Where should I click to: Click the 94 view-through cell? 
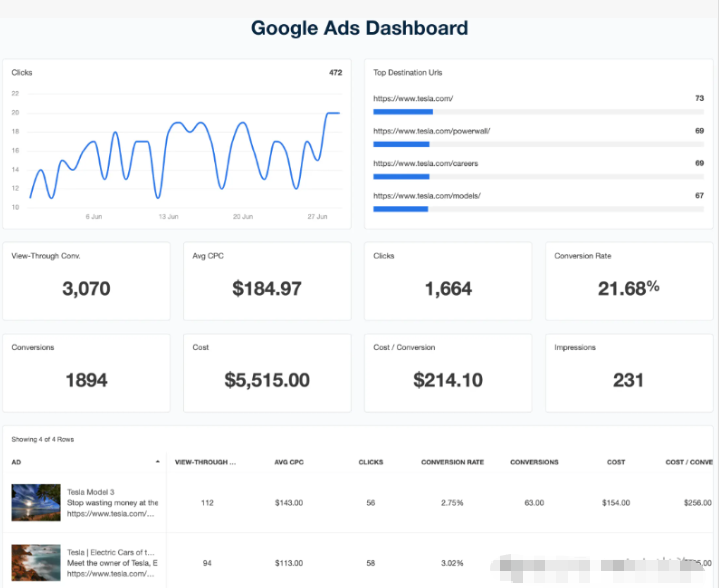(207, 563)
